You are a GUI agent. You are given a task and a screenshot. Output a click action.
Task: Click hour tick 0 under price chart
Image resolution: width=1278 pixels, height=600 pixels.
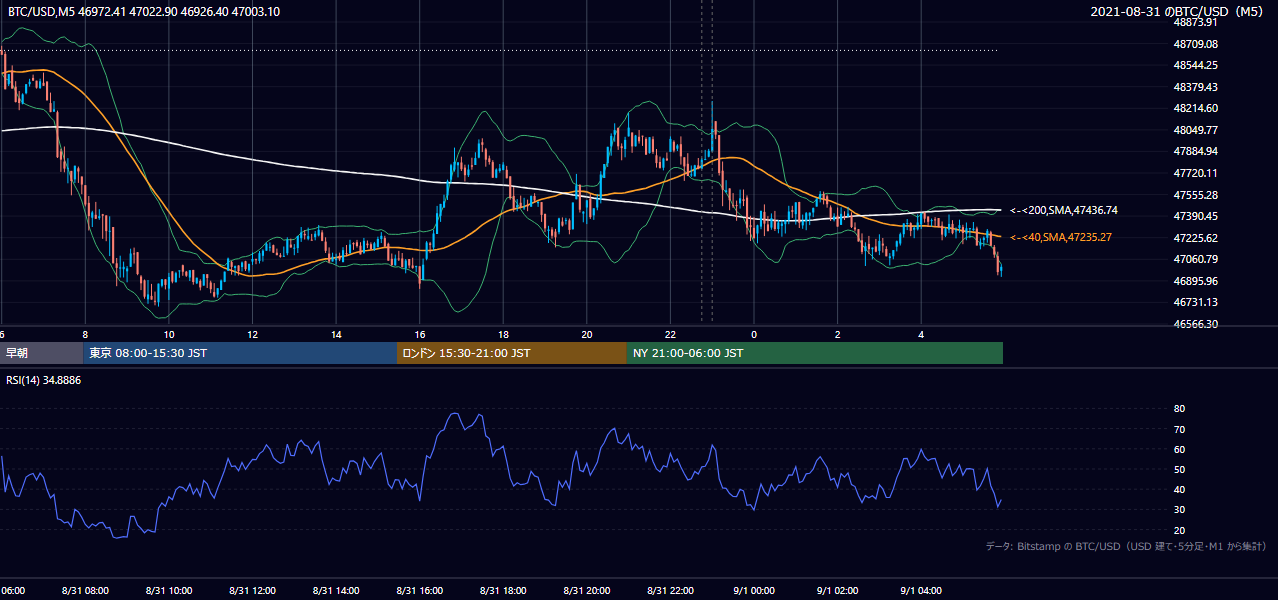(754, 334)
